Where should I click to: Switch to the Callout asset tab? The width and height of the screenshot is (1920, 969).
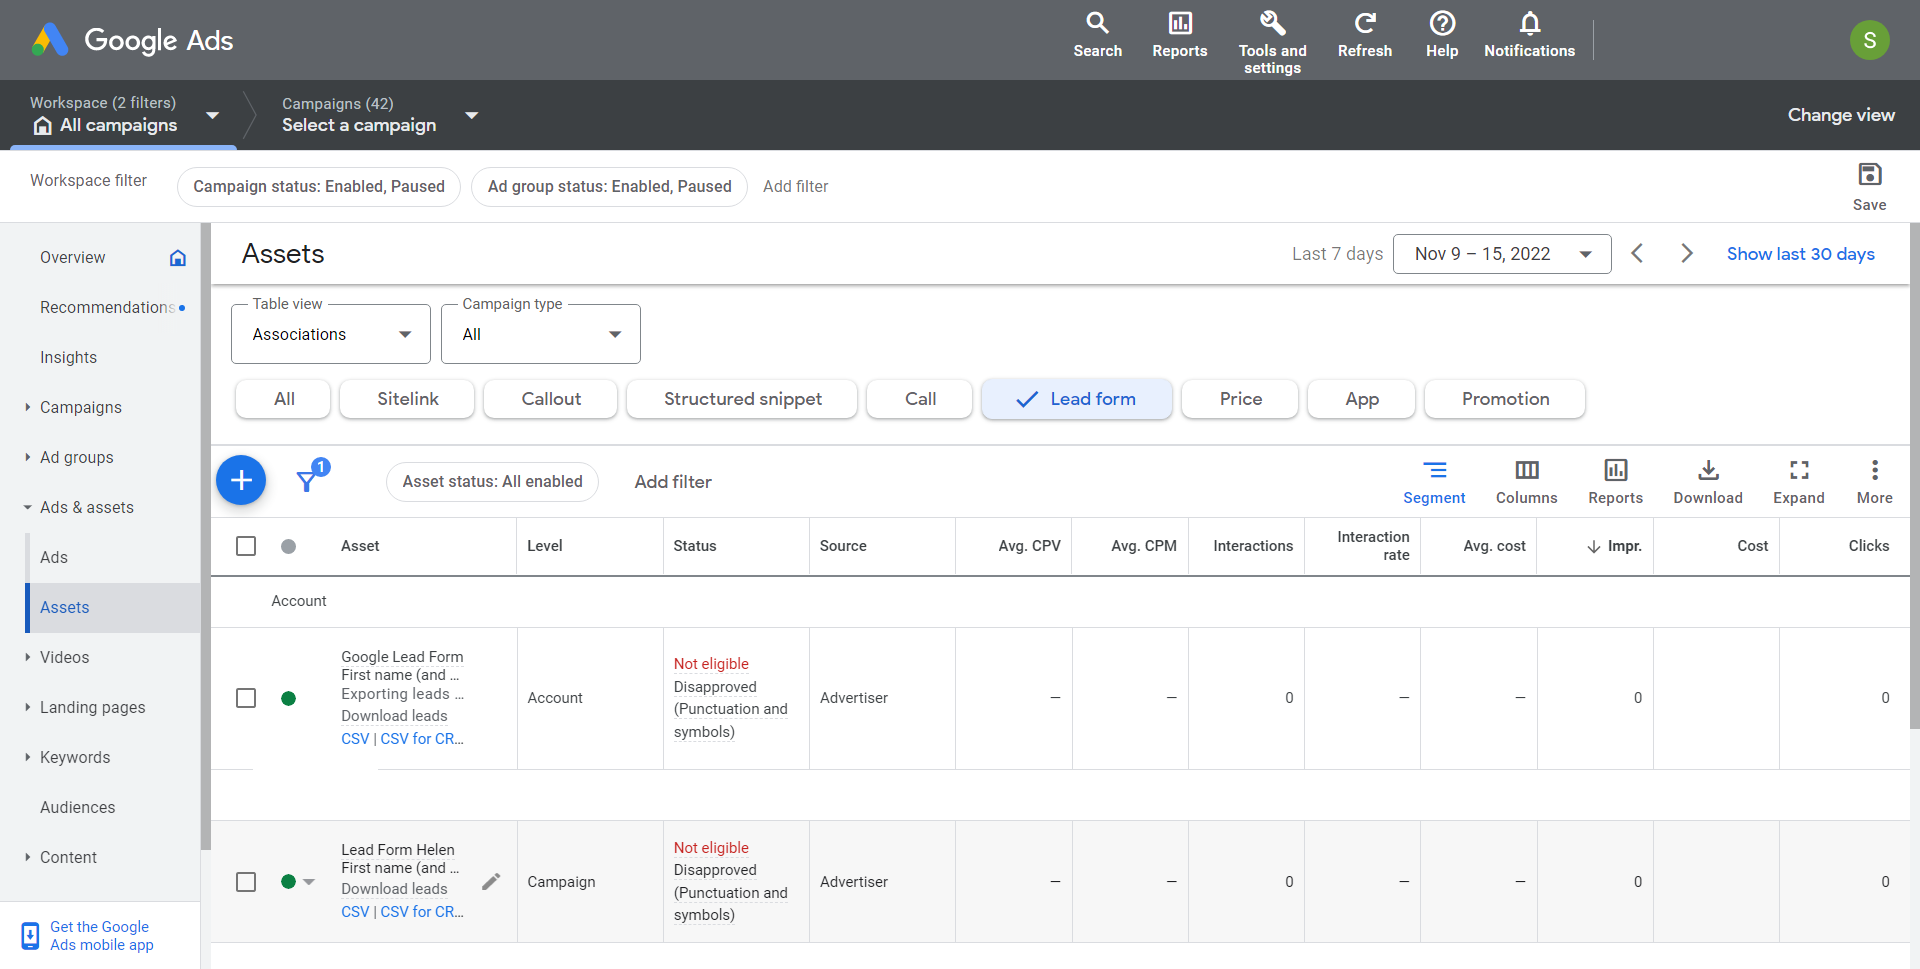[x=551, y=399]
